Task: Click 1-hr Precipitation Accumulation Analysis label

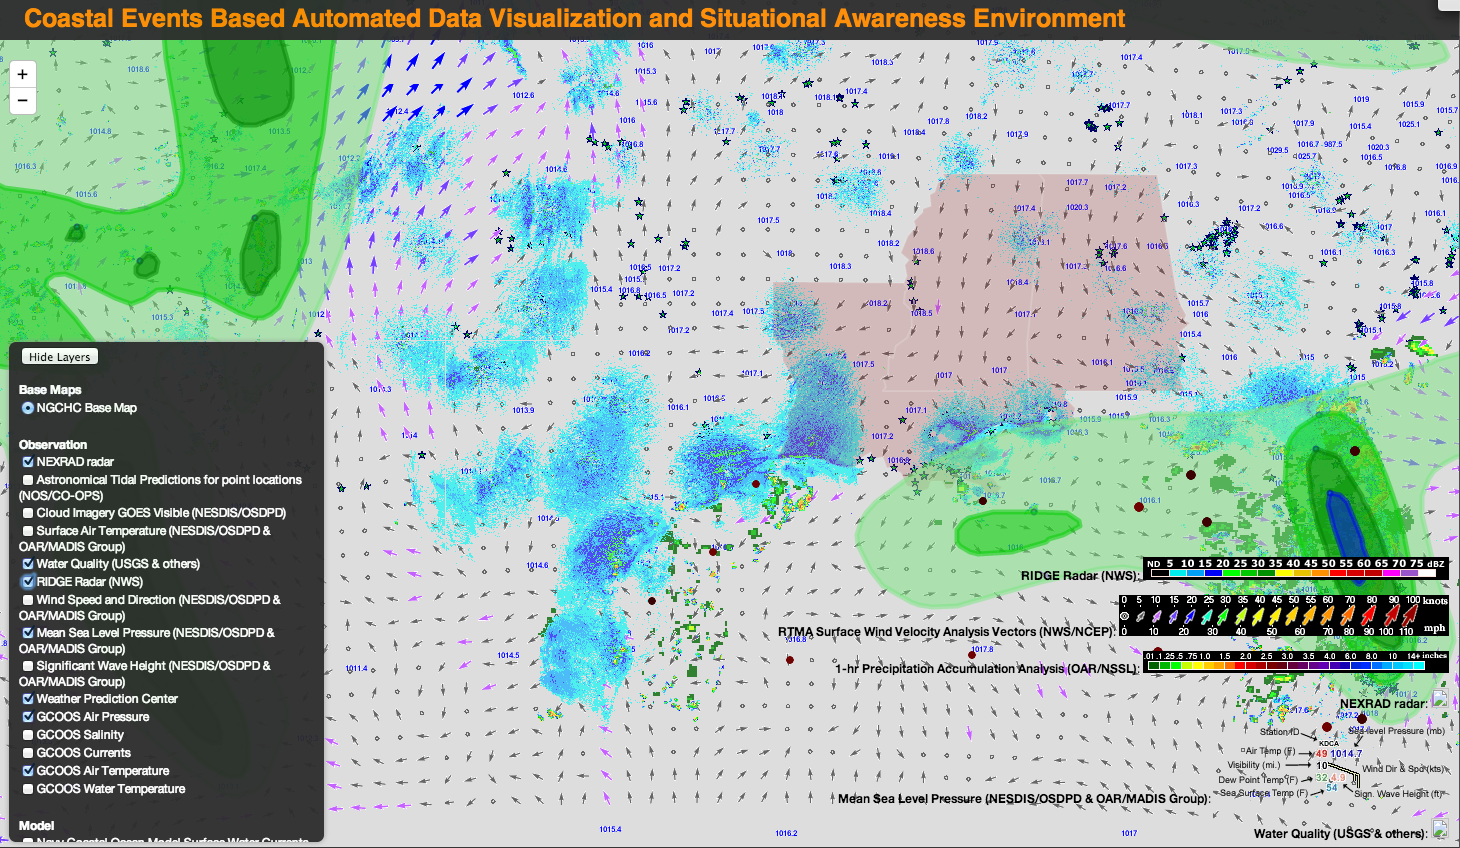Action: 987,669
